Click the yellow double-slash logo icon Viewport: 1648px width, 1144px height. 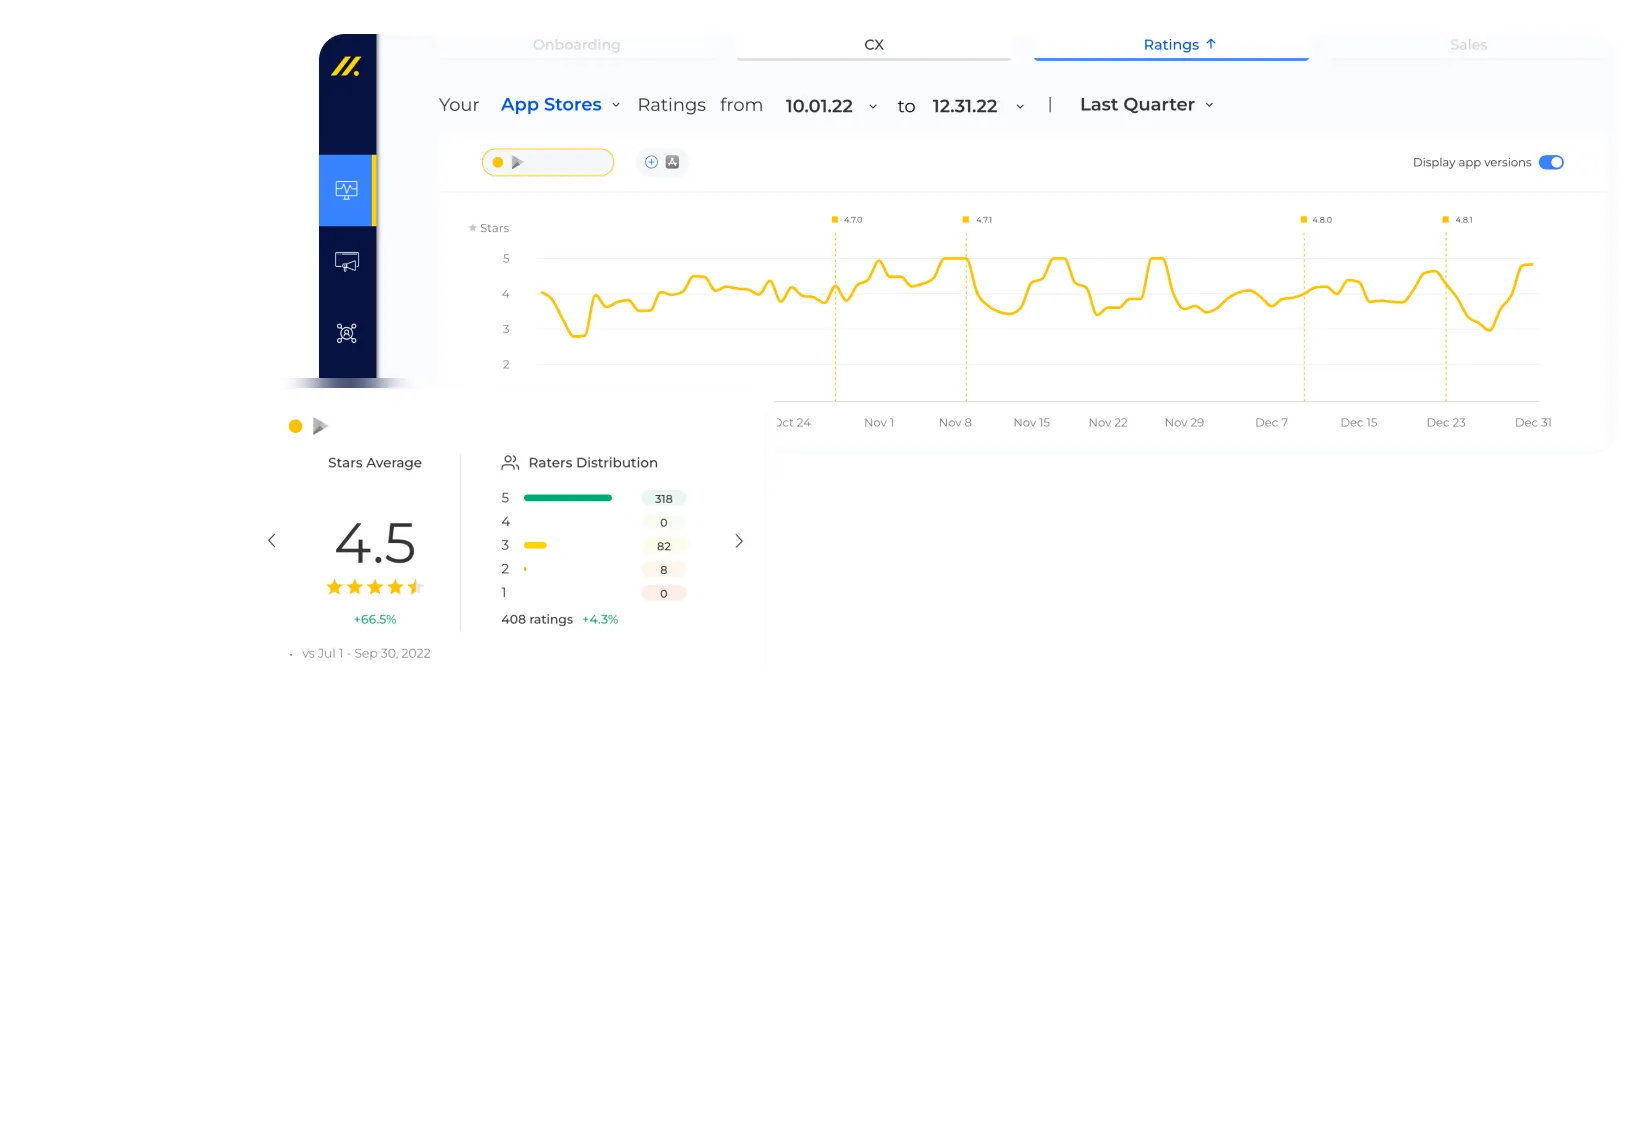[x=346, y=67]
